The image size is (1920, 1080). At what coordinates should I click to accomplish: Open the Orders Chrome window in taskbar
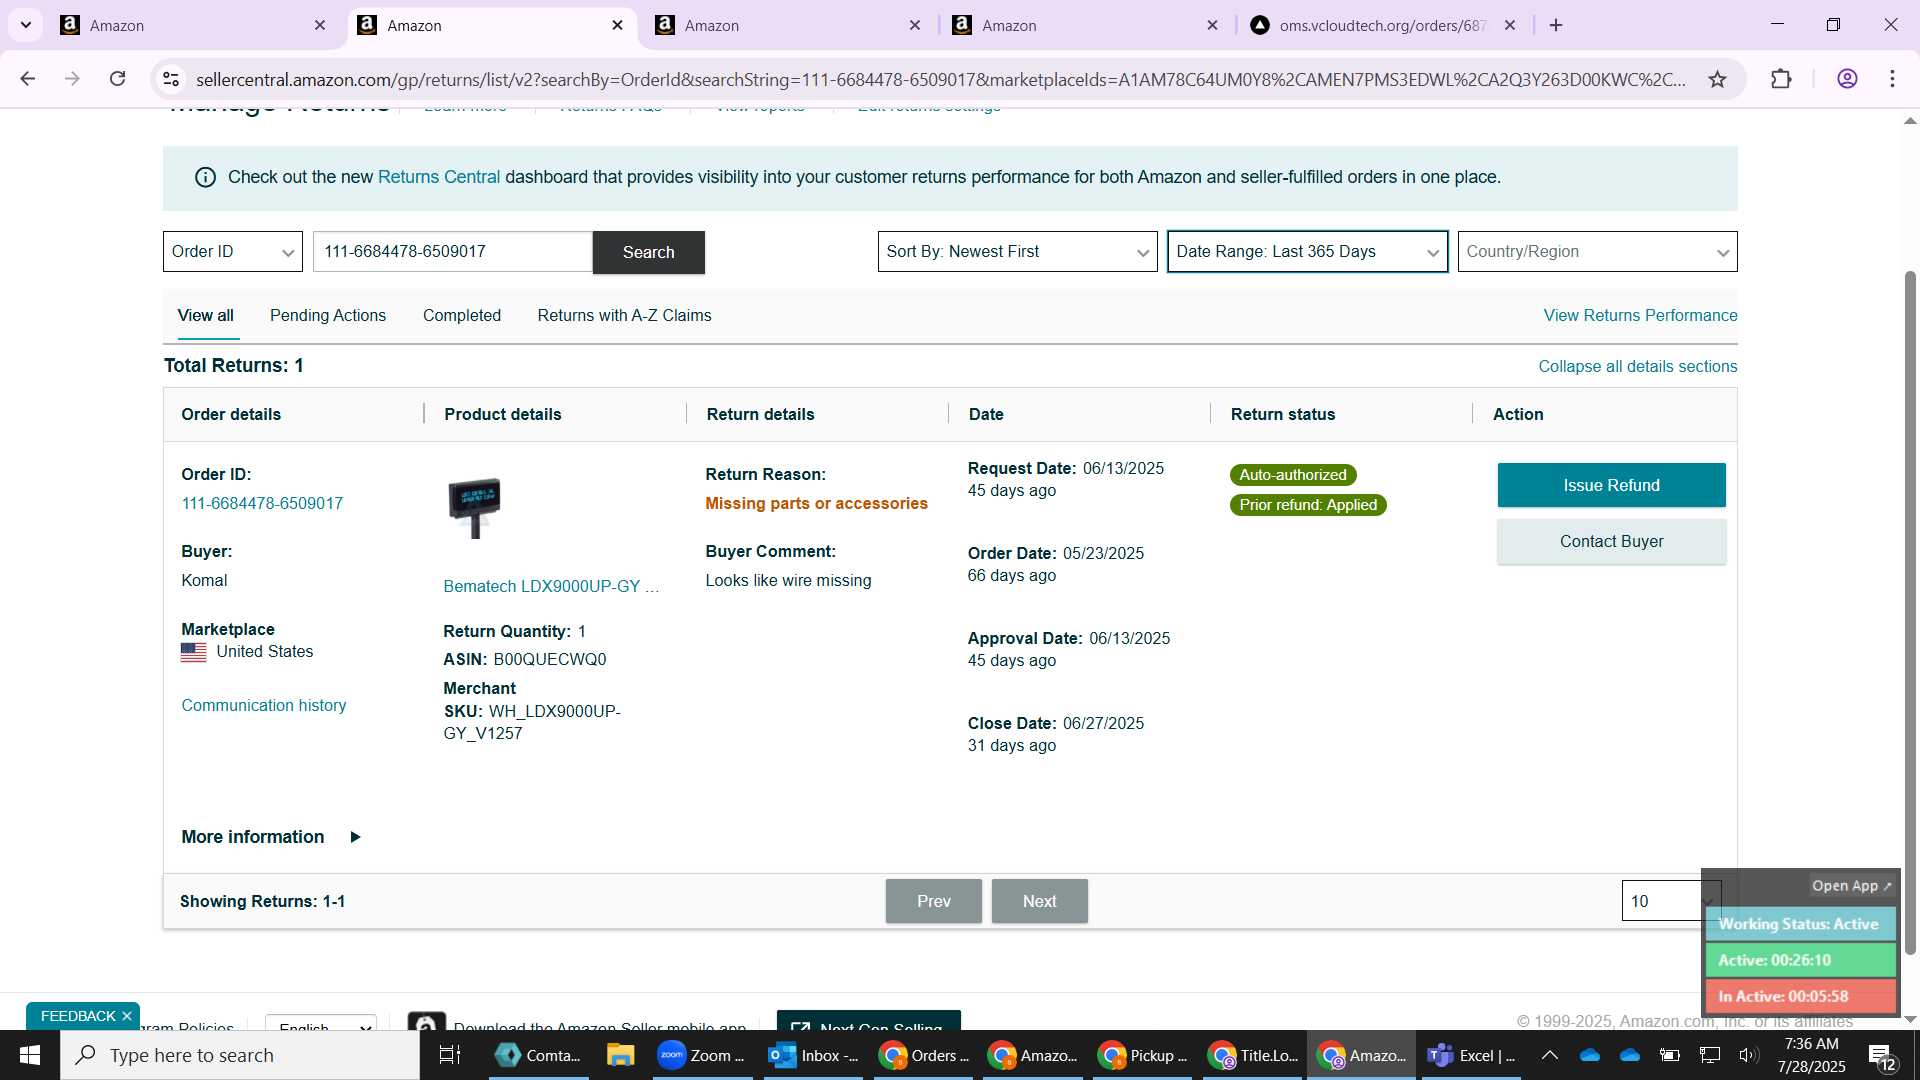pos(924,1055)
